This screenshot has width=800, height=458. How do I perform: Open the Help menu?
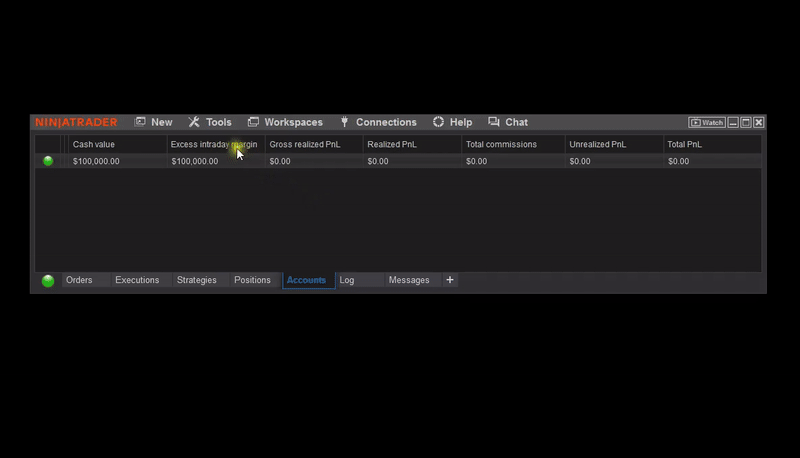coord(452,122)
